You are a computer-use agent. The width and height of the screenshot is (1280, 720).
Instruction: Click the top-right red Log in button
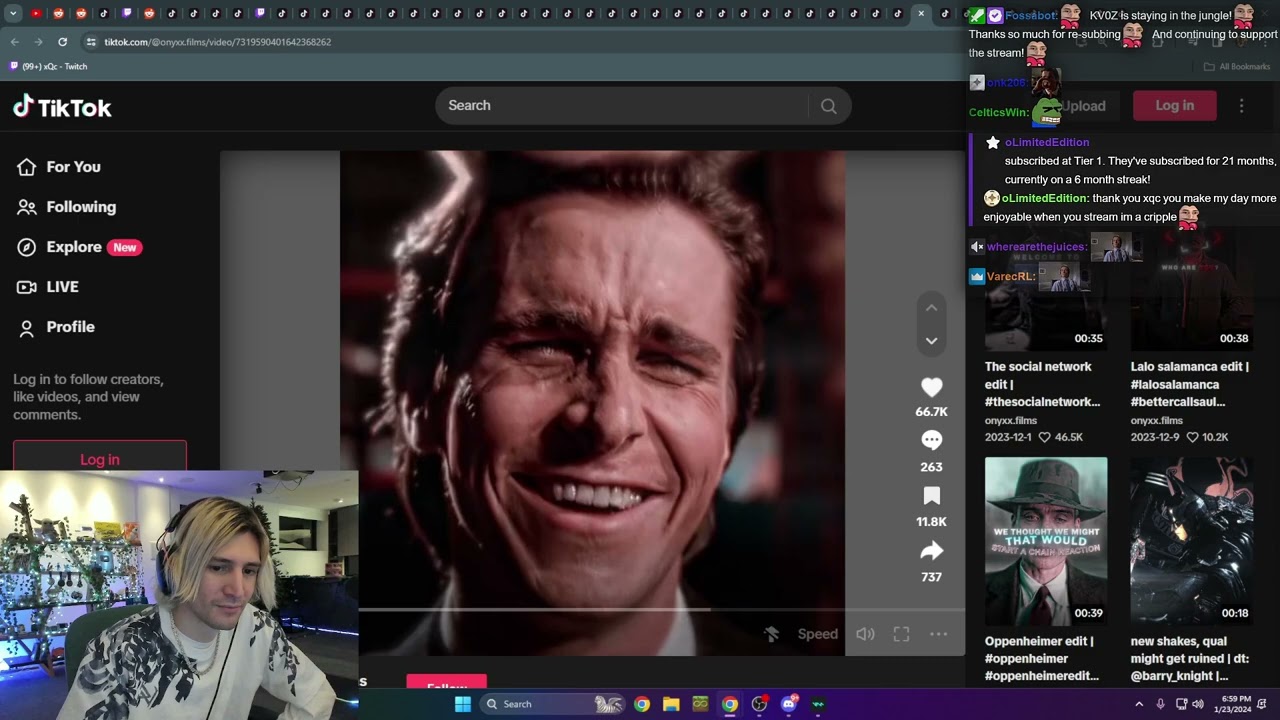click(1174, 106)
